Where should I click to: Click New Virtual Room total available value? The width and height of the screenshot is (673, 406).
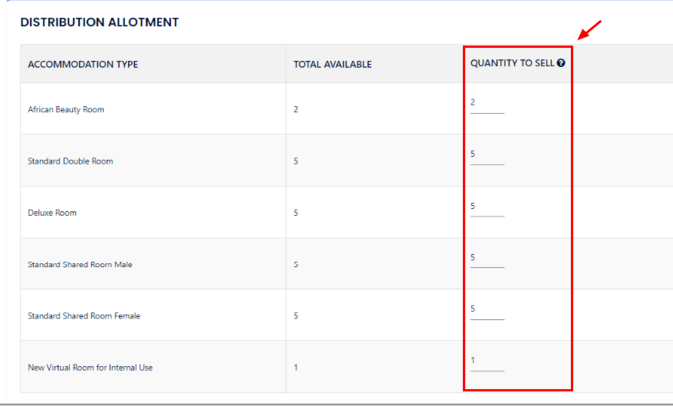tap(296, 368)
